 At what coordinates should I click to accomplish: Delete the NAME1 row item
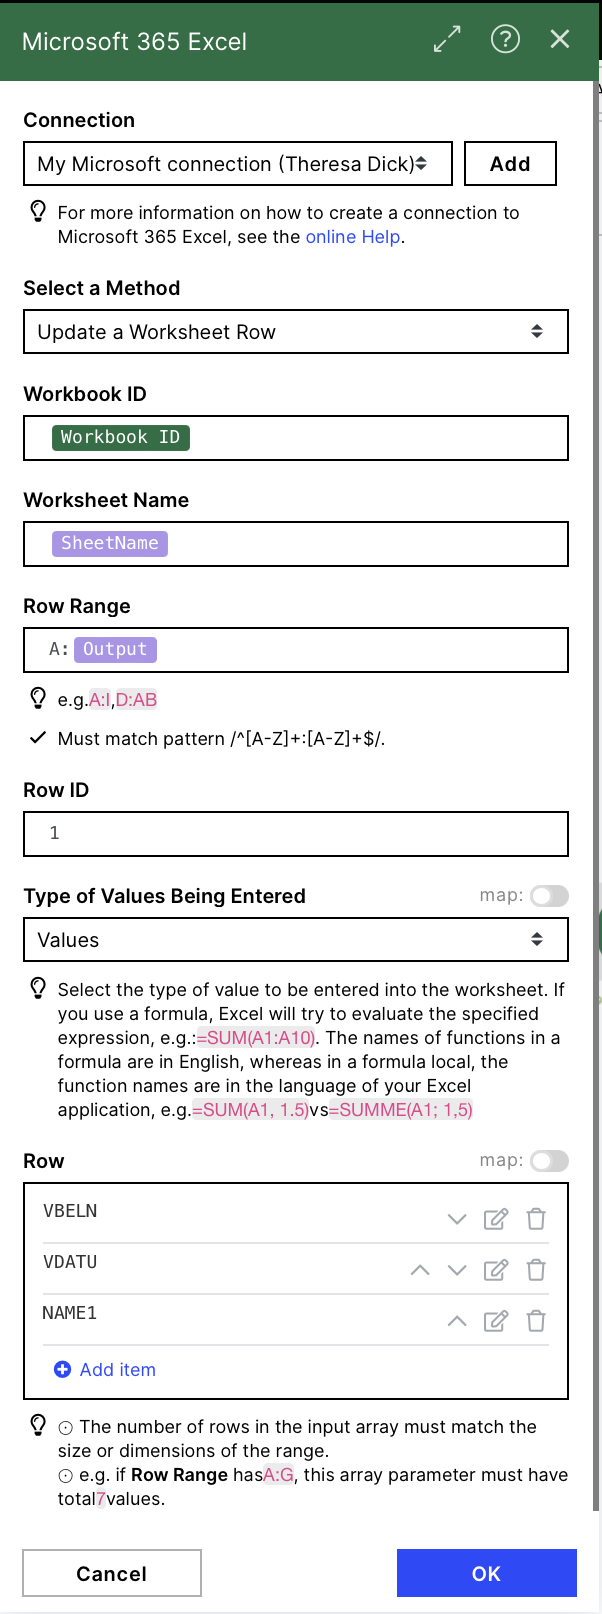point(536,1321)
